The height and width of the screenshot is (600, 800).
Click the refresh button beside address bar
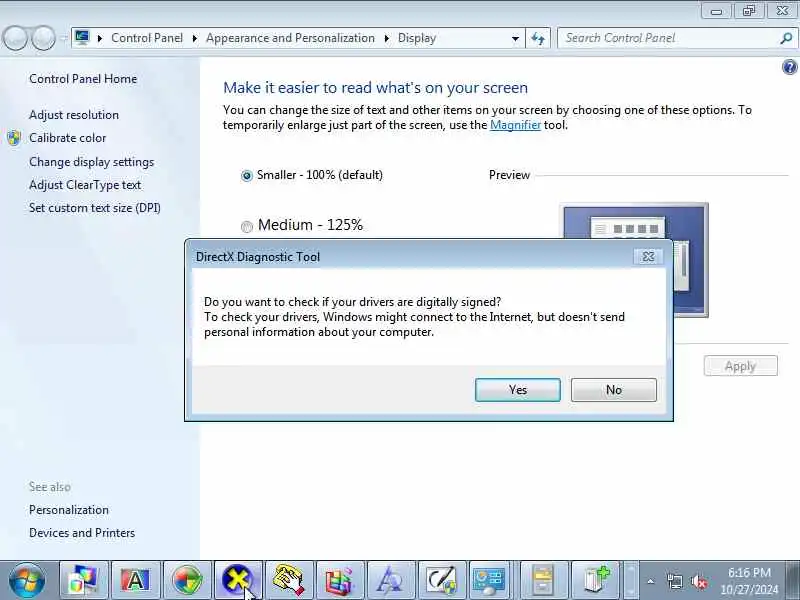click(x=538, y=38)
